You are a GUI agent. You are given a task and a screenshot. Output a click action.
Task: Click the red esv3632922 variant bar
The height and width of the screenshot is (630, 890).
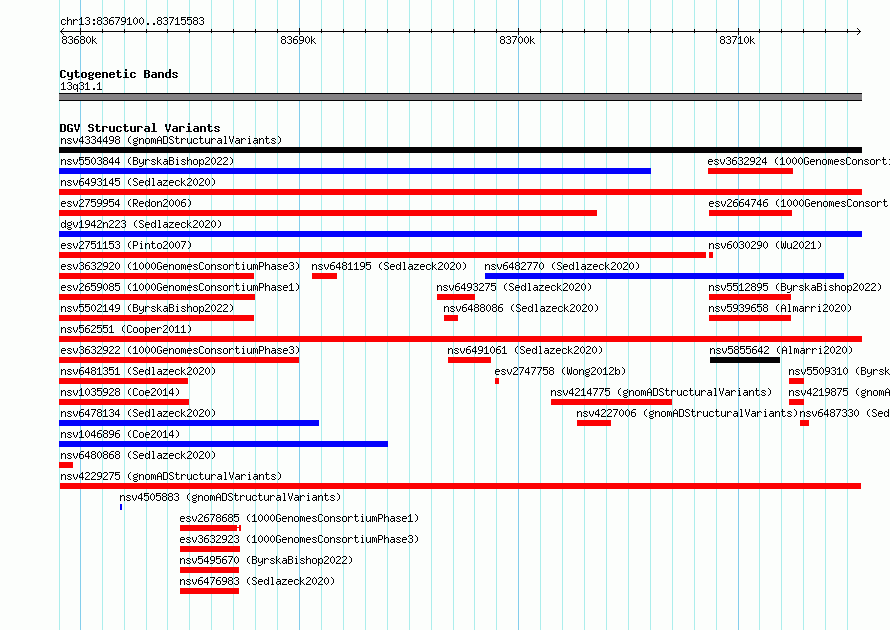179,360
